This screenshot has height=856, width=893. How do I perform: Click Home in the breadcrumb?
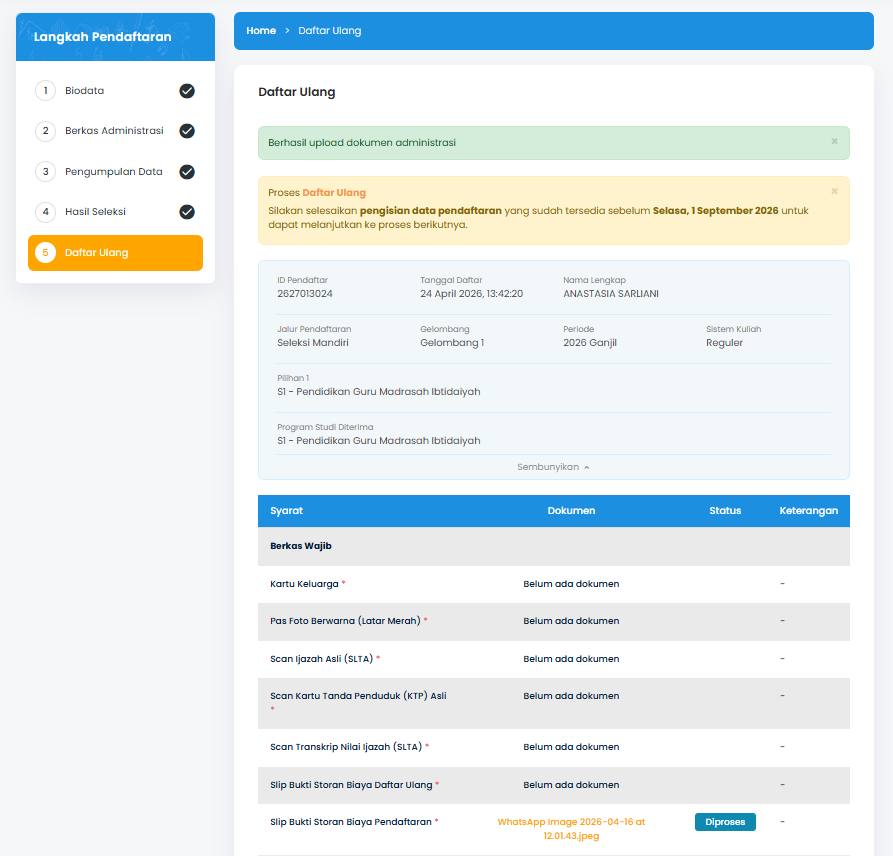tap(261, 31)
